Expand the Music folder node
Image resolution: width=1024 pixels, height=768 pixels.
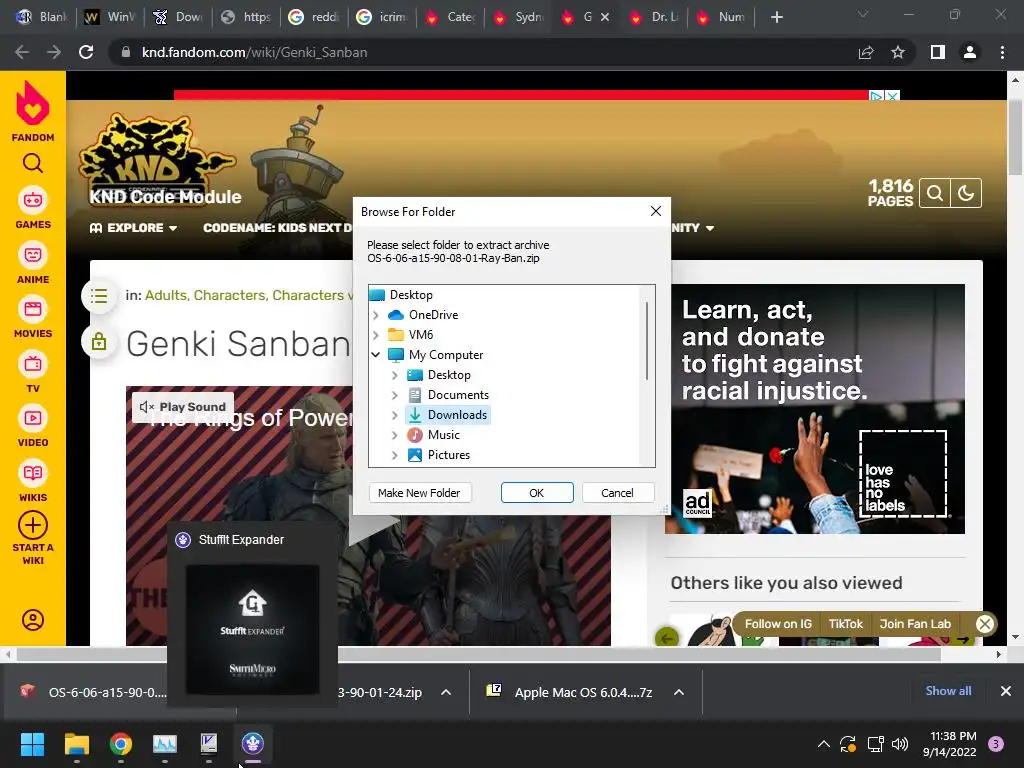(394, 435)
